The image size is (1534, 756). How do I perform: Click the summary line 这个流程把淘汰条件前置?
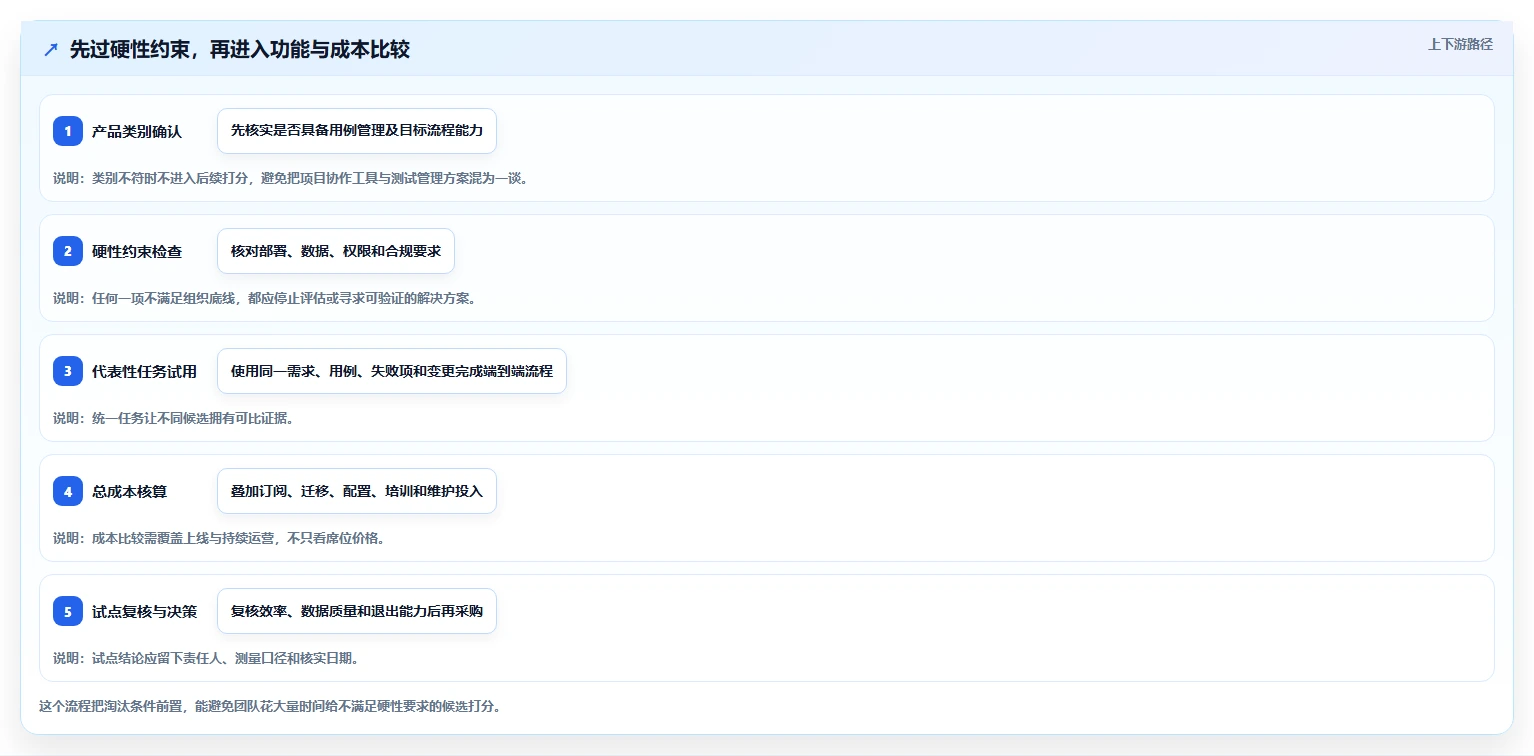point(269,706)
